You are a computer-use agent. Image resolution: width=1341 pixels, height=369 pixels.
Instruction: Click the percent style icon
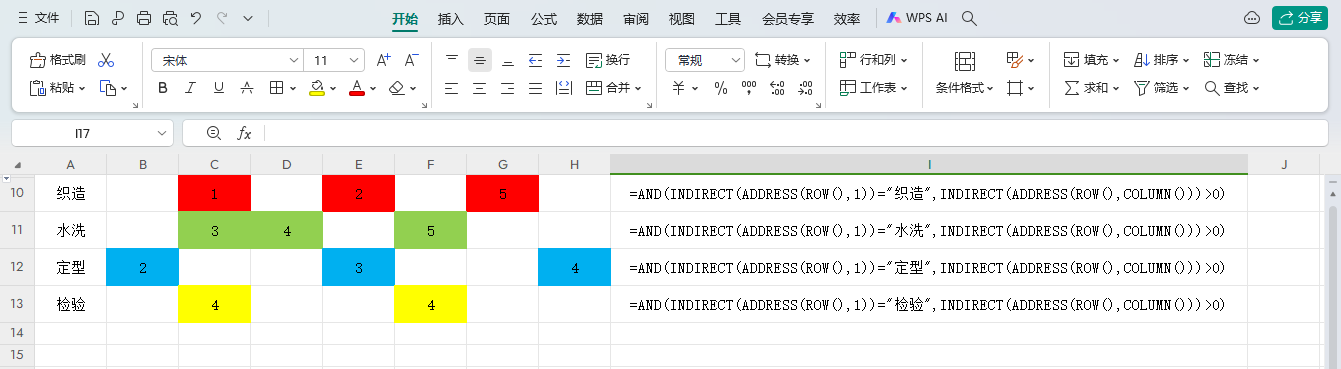click(721, 88)
